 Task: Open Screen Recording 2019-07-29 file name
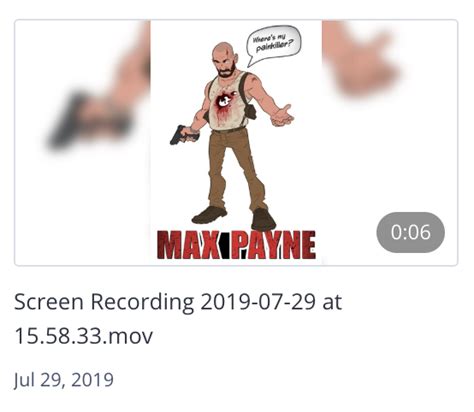tap(178, 318)
